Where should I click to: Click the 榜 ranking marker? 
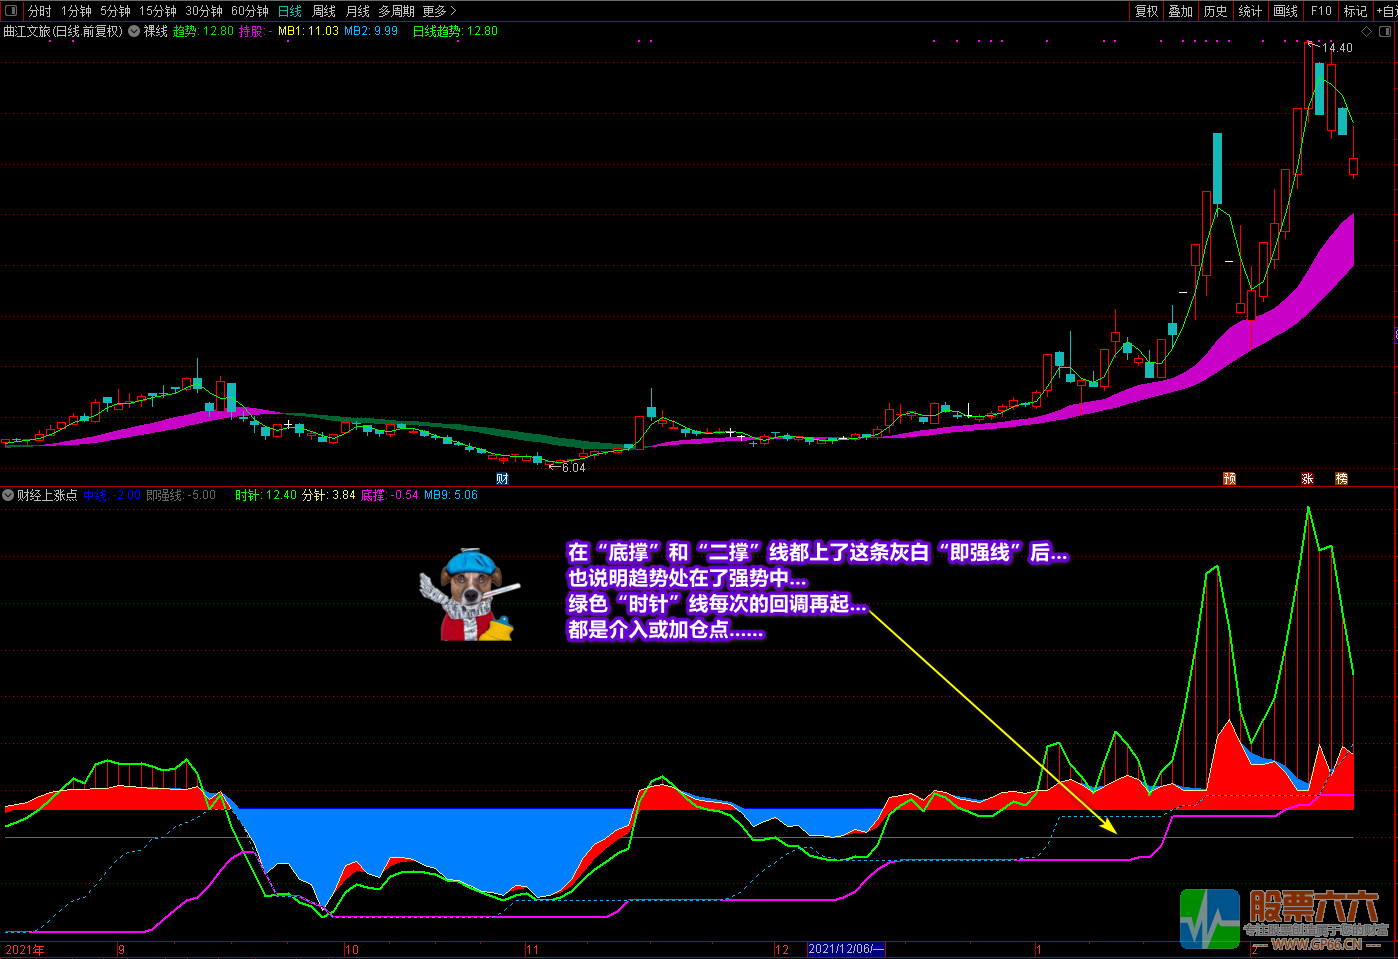click(1342, 479)
